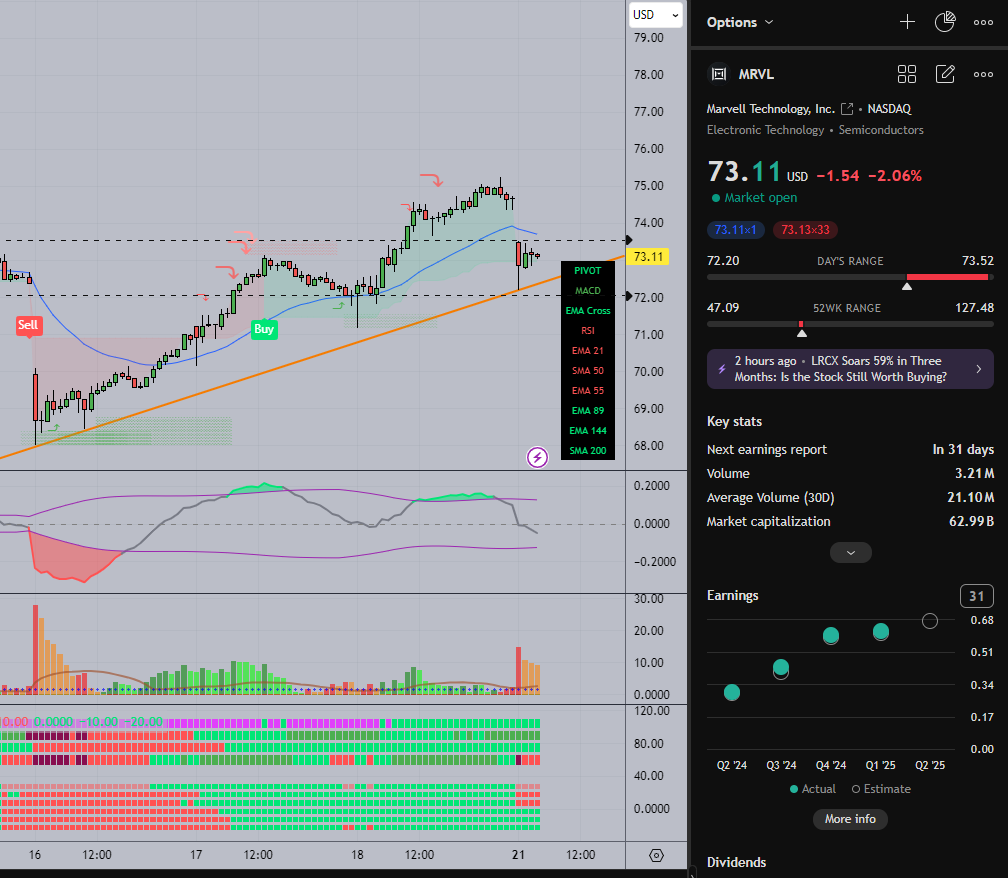Click the Average Volume (30D) value

tap(970, 497)
